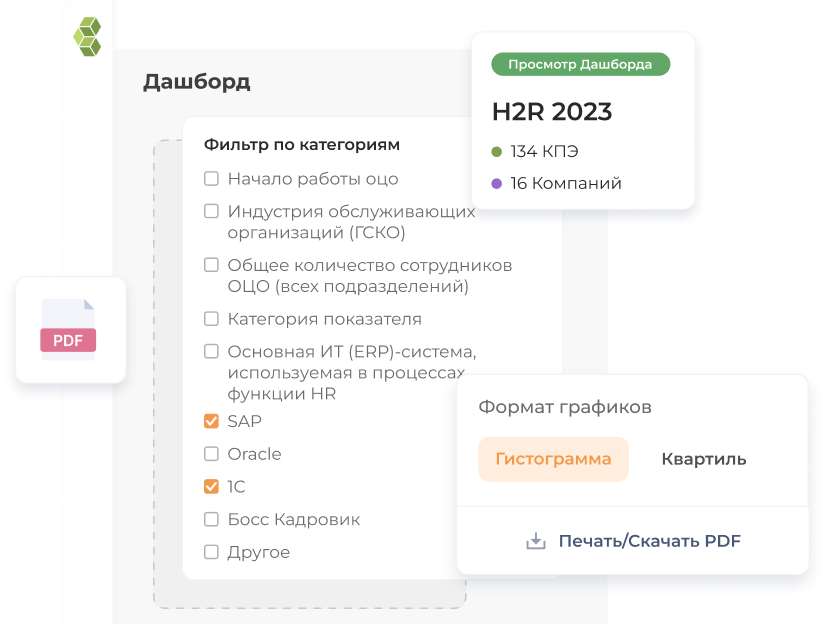Select the Гистограмма format tab

tap(553, 459)
